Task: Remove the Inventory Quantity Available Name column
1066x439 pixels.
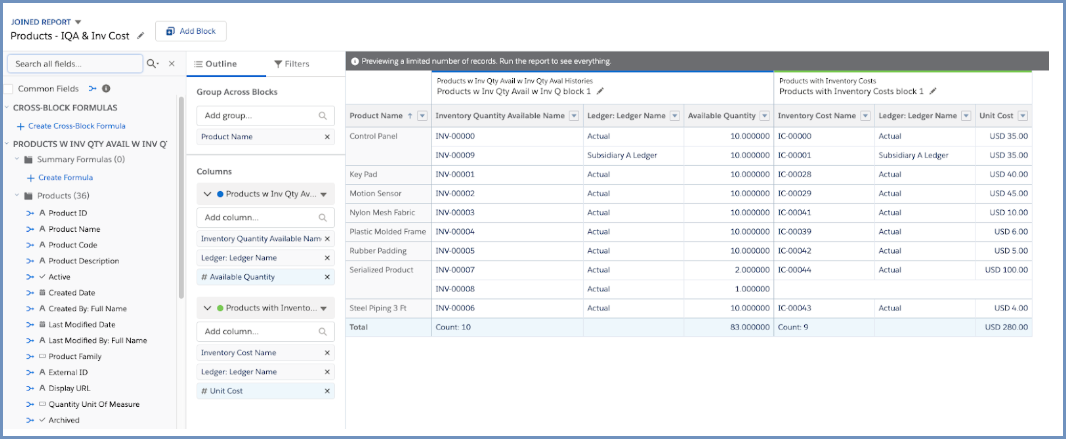Action: pyautogui.click(x=327, y=239)
